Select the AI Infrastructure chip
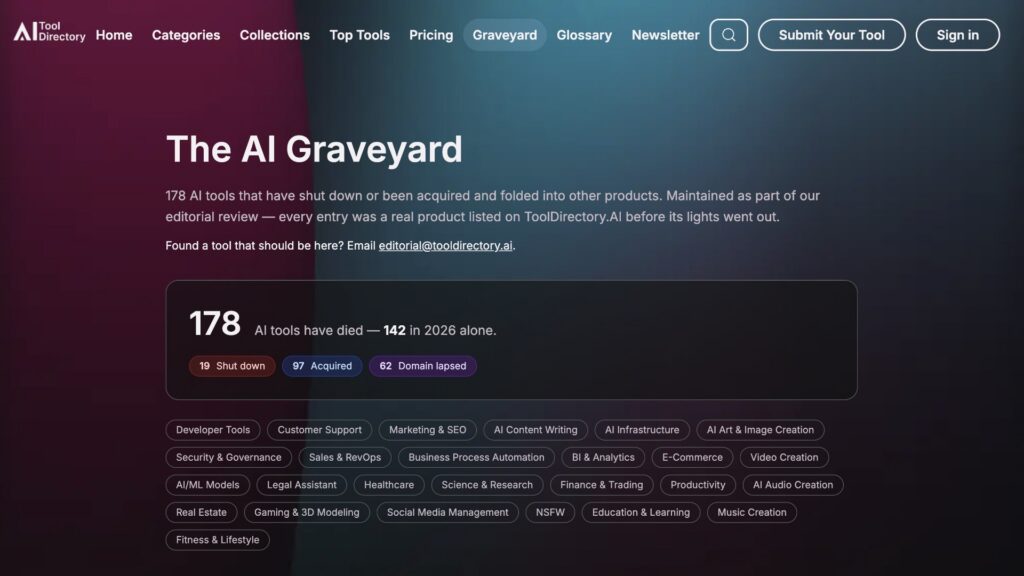 (642, 430)
